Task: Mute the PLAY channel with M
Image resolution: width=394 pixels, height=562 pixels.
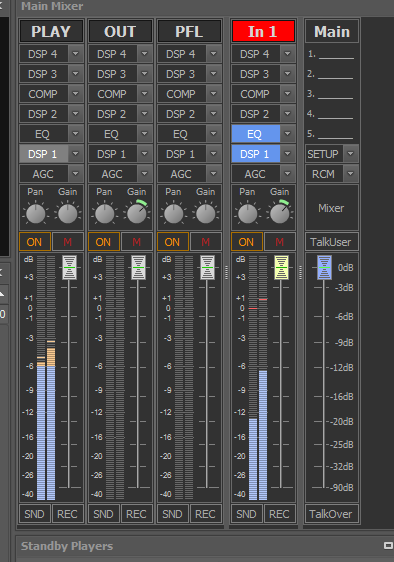Action: (x=67, y=242)
